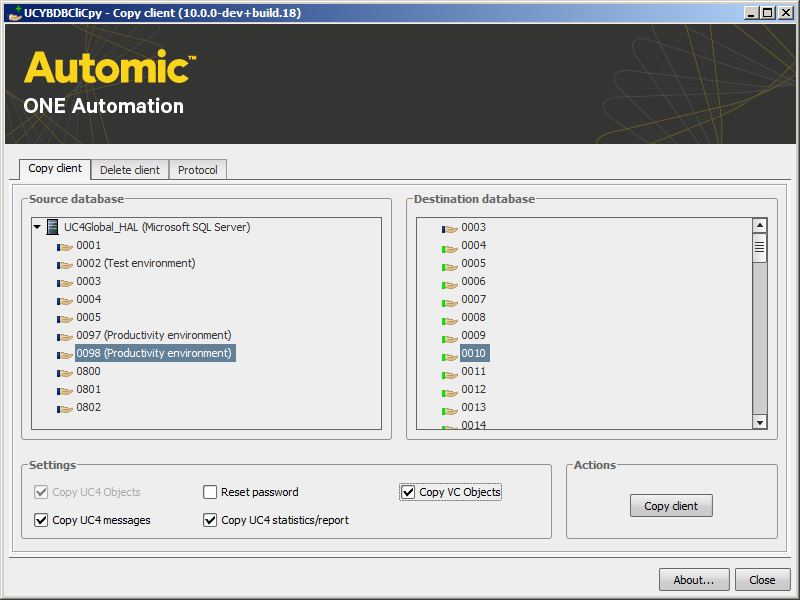Image resolution: width=800 pixels, height=600 pixels.
Task: Click the green icon of destination client 0007
Action: click(x=450, y=301)
